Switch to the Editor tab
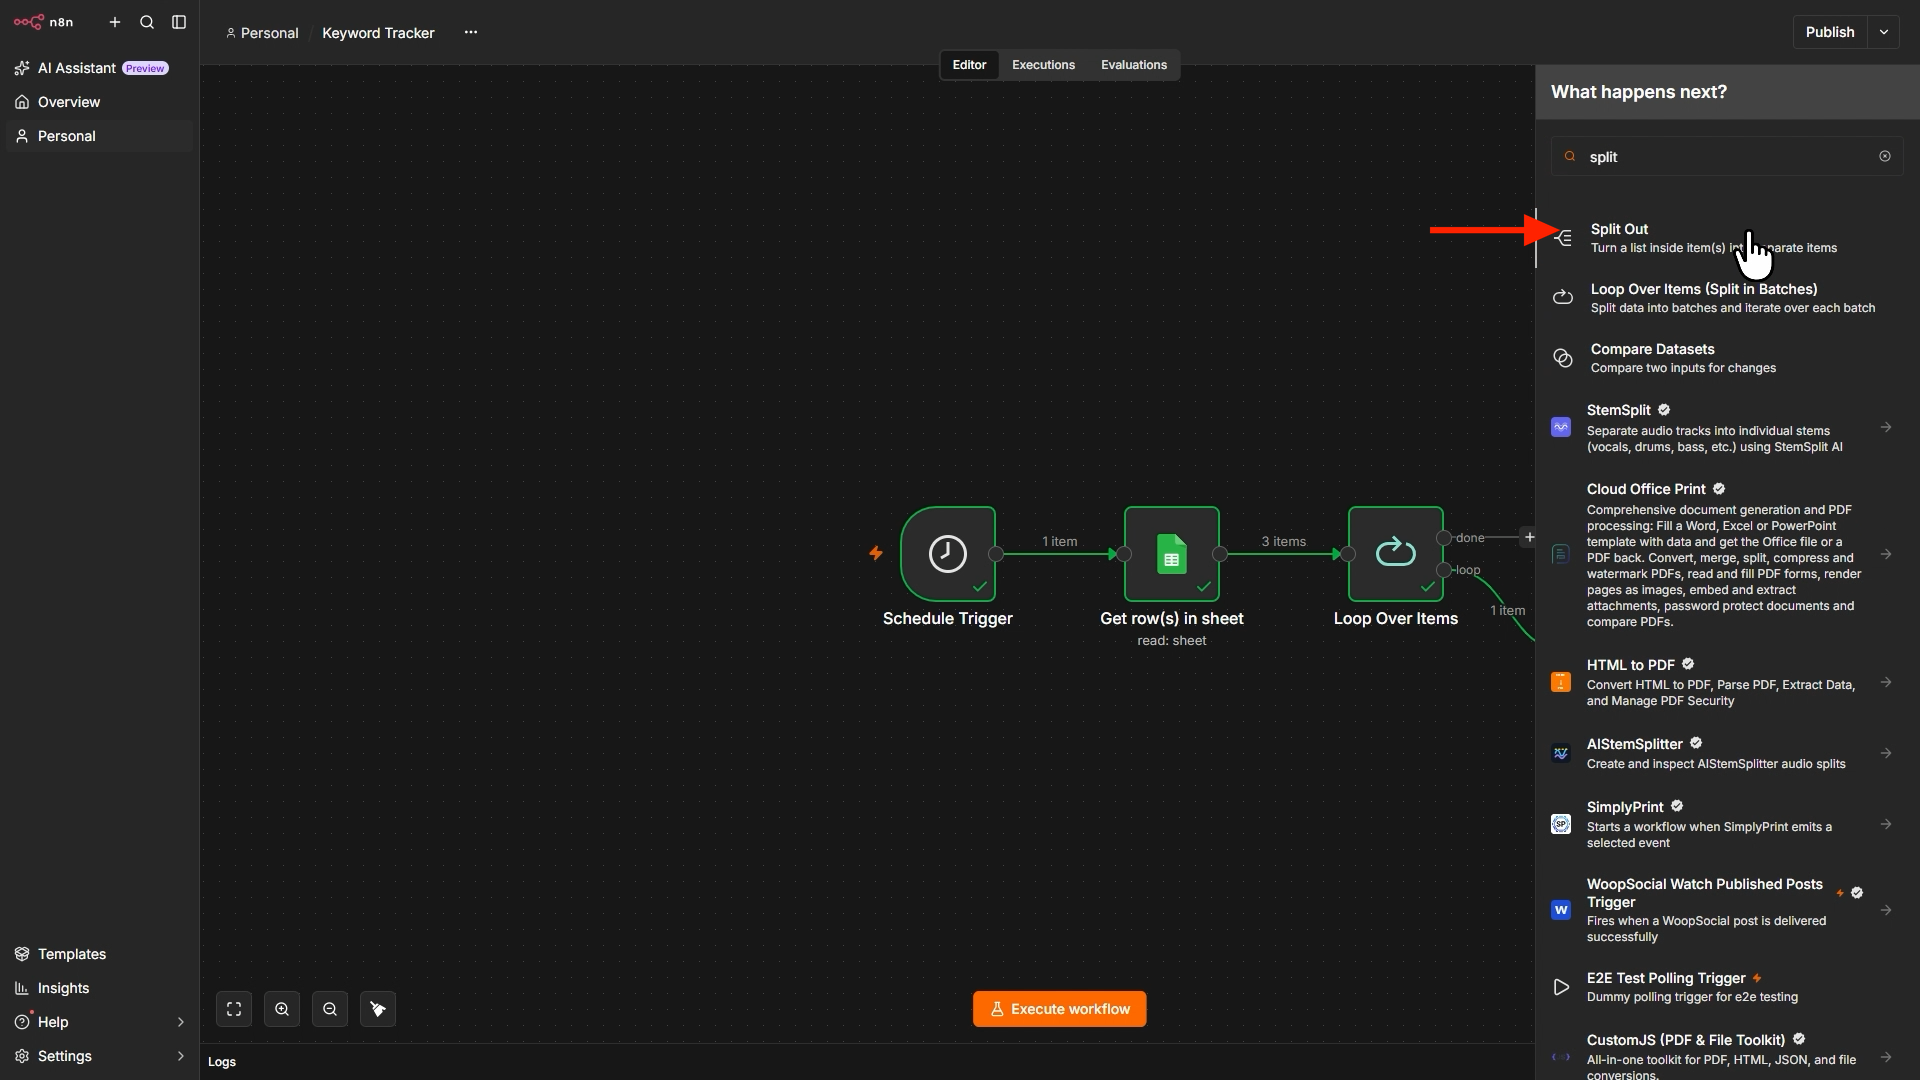The width and height of the screenshot is (1920, 1080). coord(969,65)
